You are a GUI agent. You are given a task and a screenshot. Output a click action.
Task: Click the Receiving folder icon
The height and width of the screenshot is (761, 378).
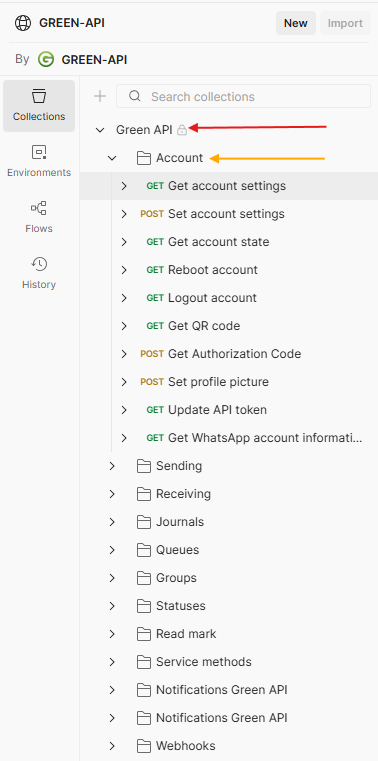144,494
